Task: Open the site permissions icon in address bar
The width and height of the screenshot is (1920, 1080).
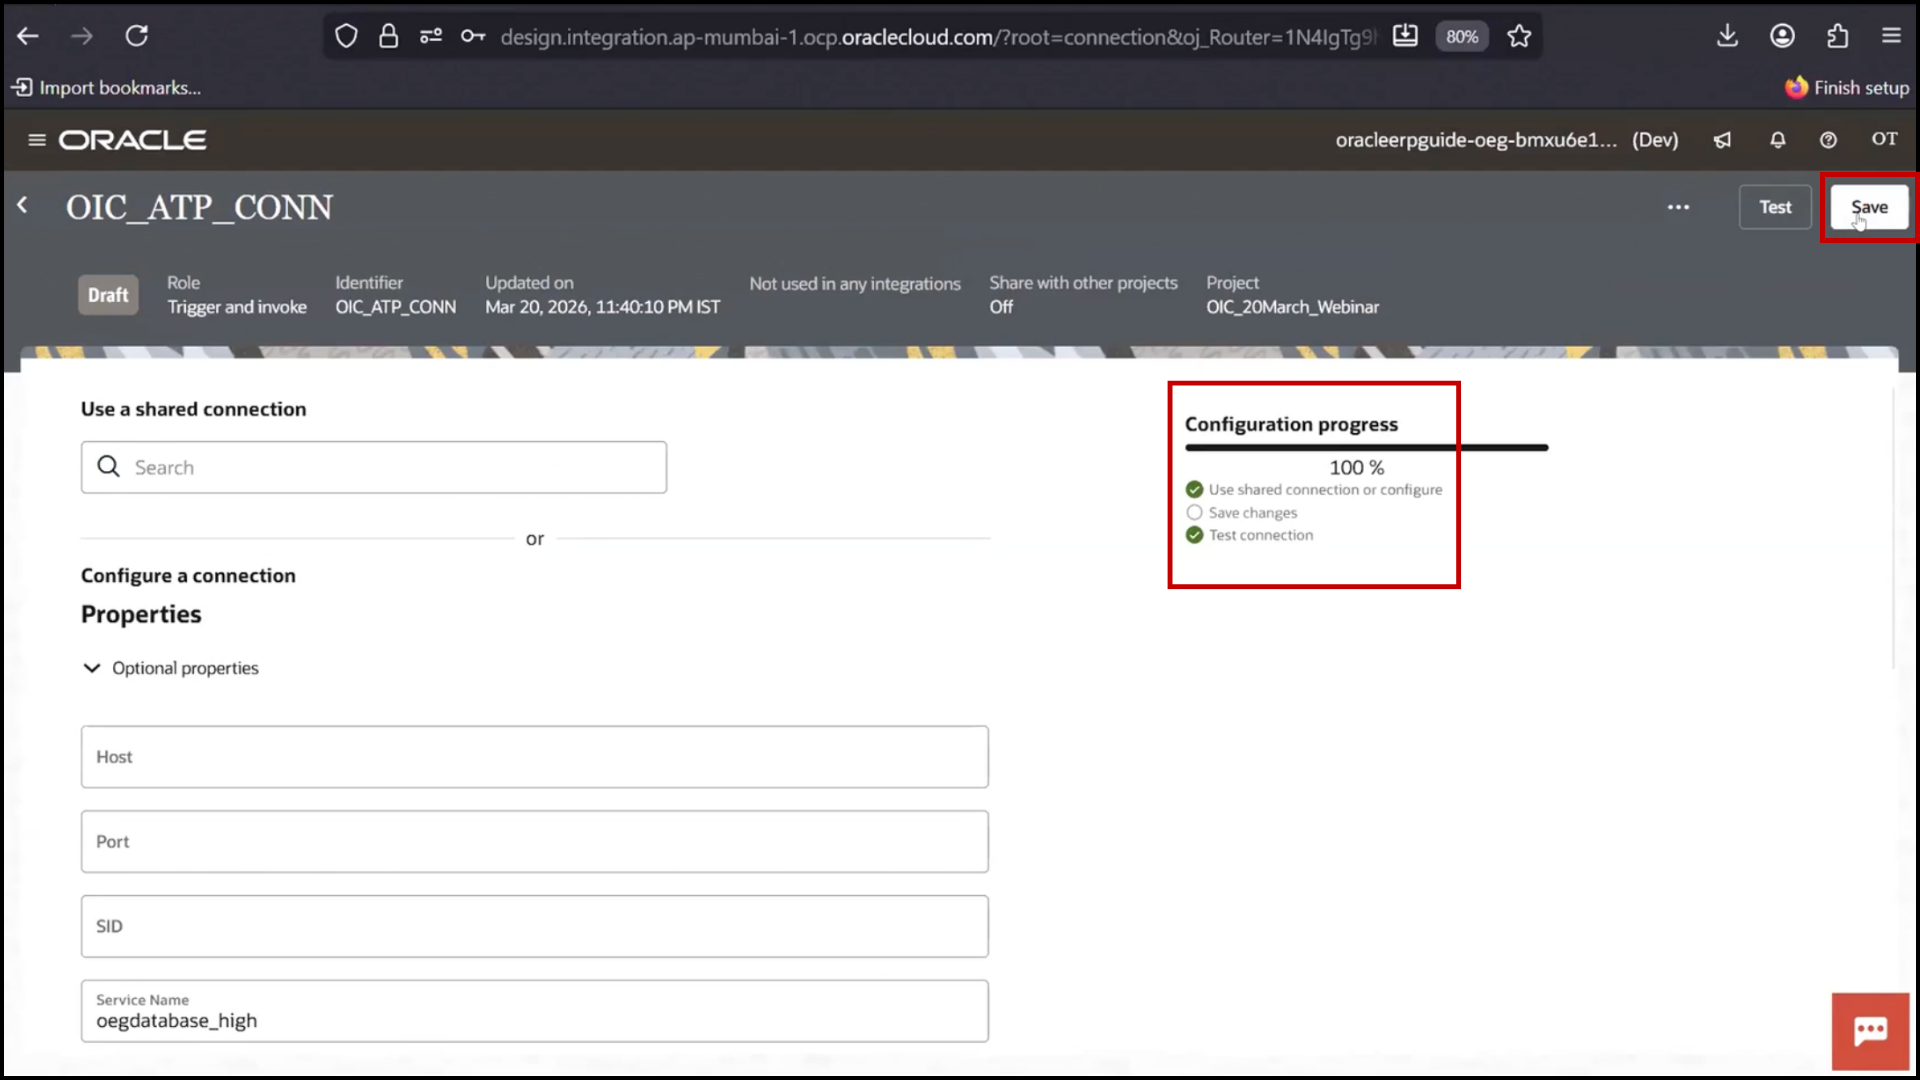Action: coord(431,37)
